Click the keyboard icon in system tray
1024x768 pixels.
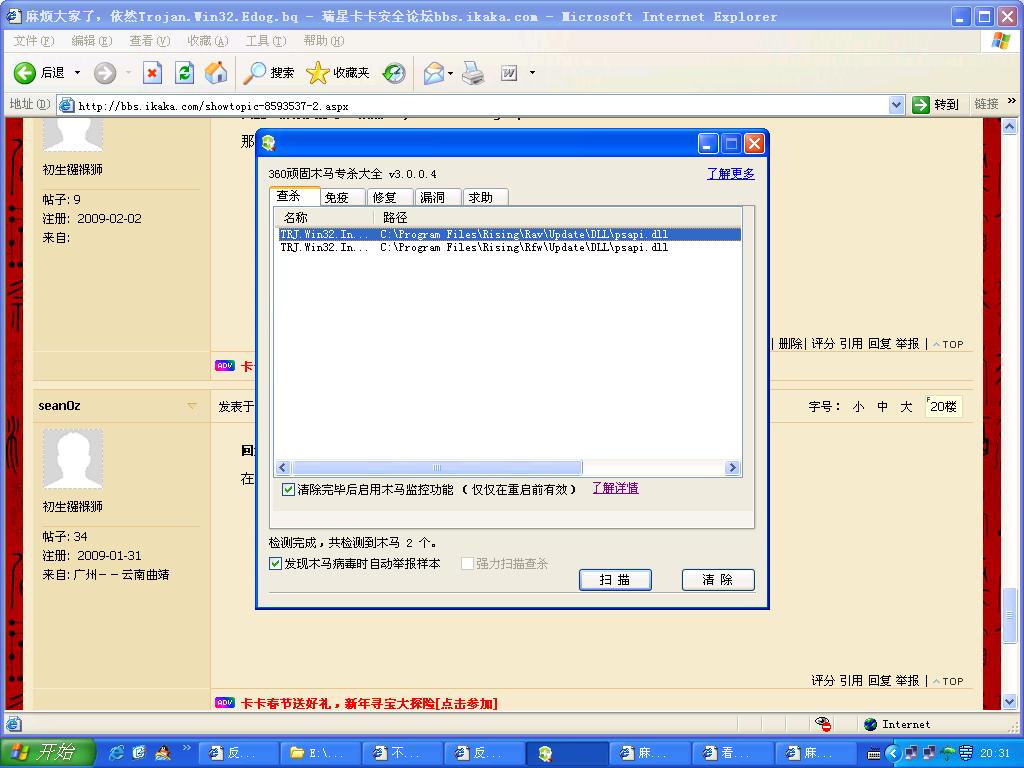tap(874, 754)
